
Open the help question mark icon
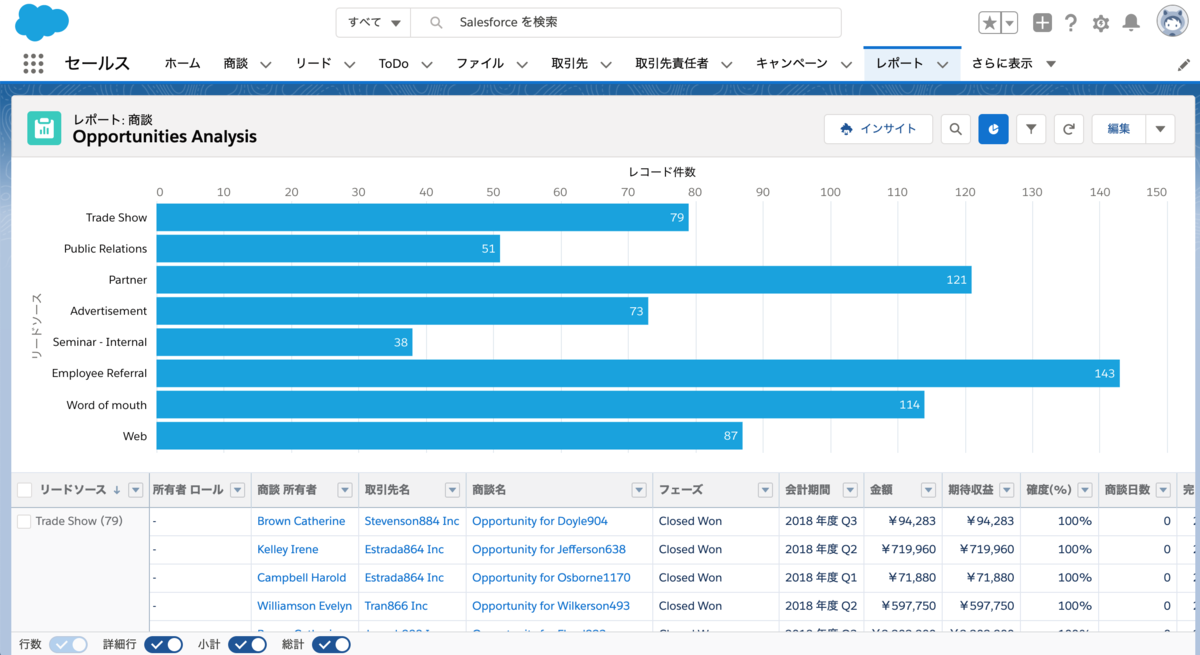1071,22
